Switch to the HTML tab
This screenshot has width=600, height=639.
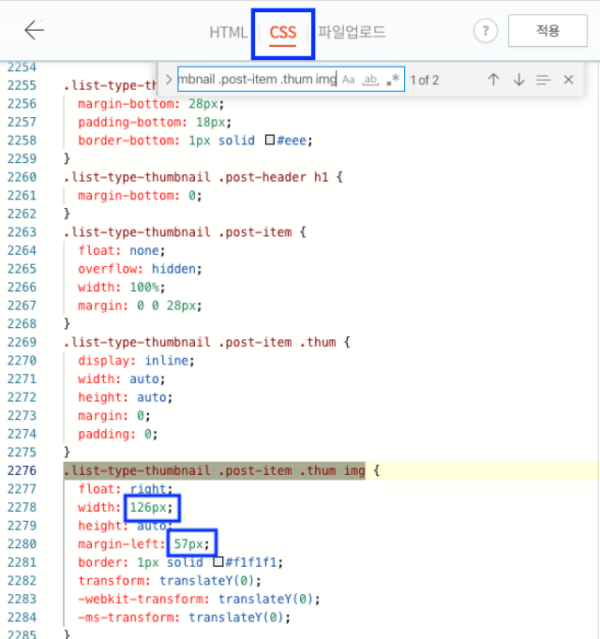tap(228, 32)
